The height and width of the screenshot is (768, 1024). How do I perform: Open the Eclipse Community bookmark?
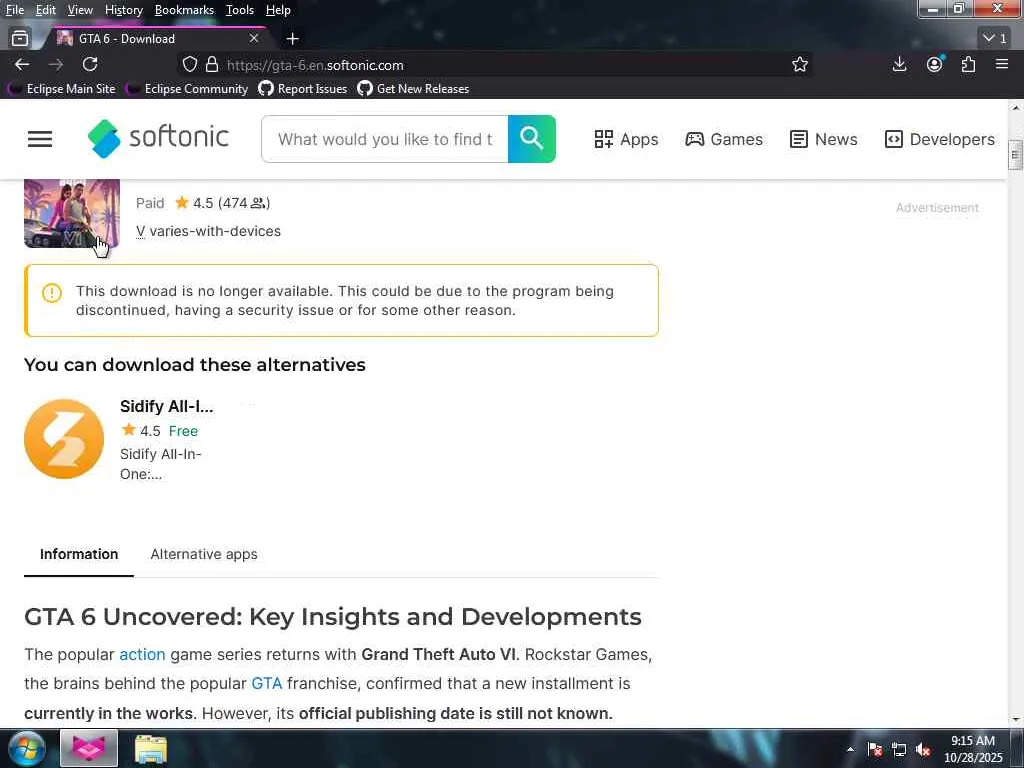coord(187,89)
